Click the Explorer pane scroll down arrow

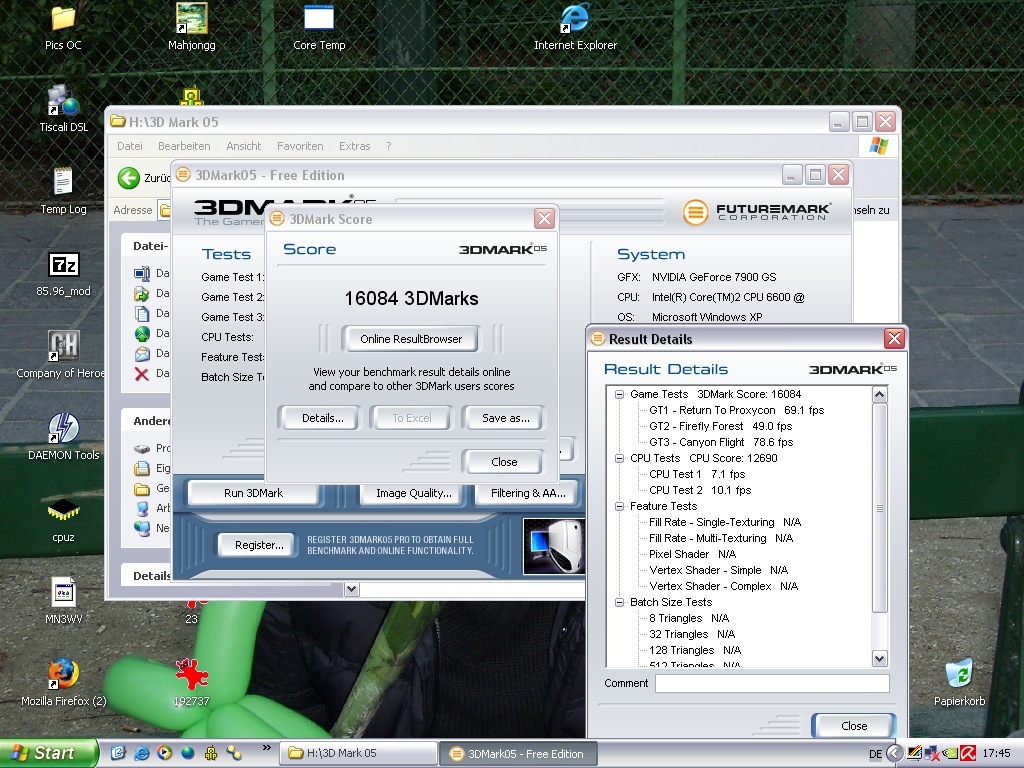[x=351, y=589]
